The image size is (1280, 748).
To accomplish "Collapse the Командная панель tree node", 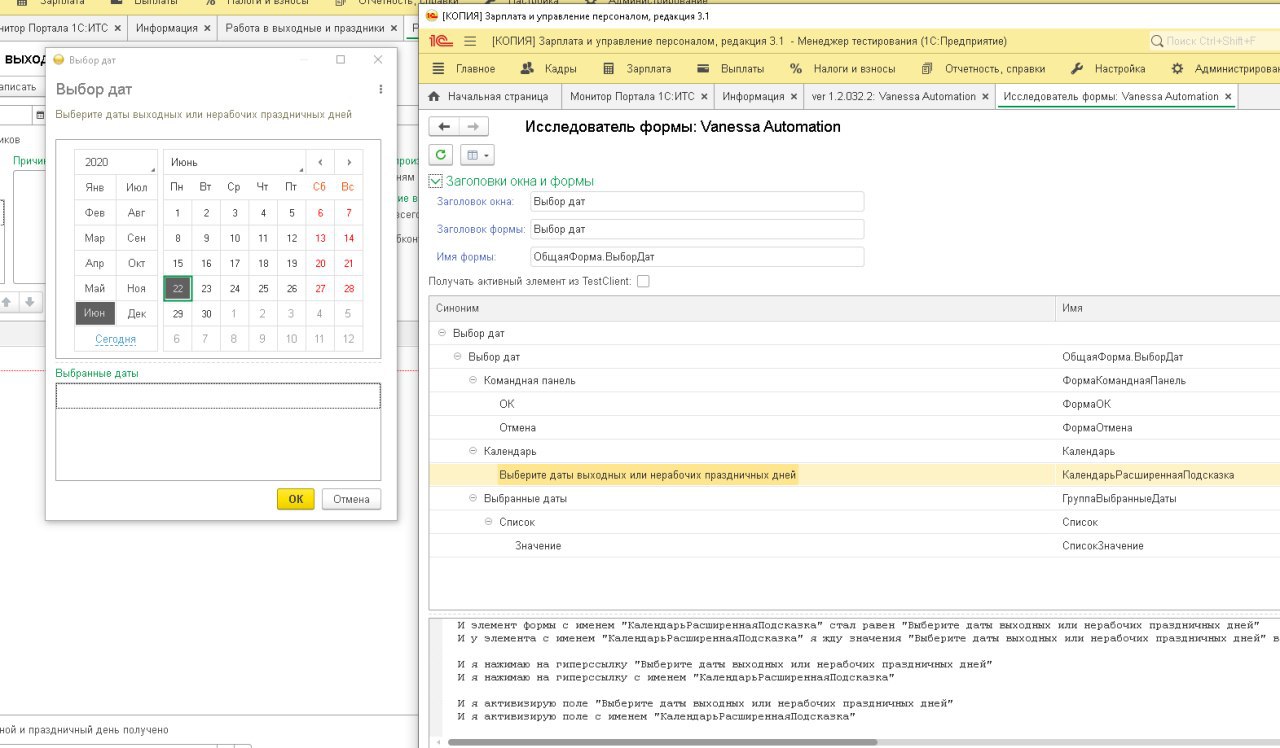I will click(474, 381).
